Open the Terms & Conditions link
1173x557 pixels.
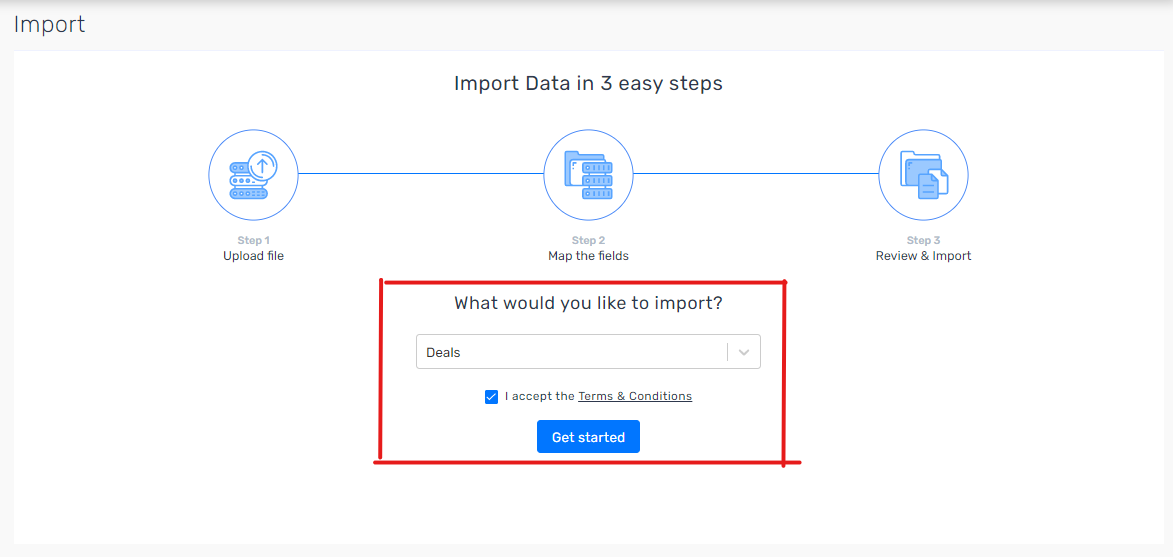point(635,396)
